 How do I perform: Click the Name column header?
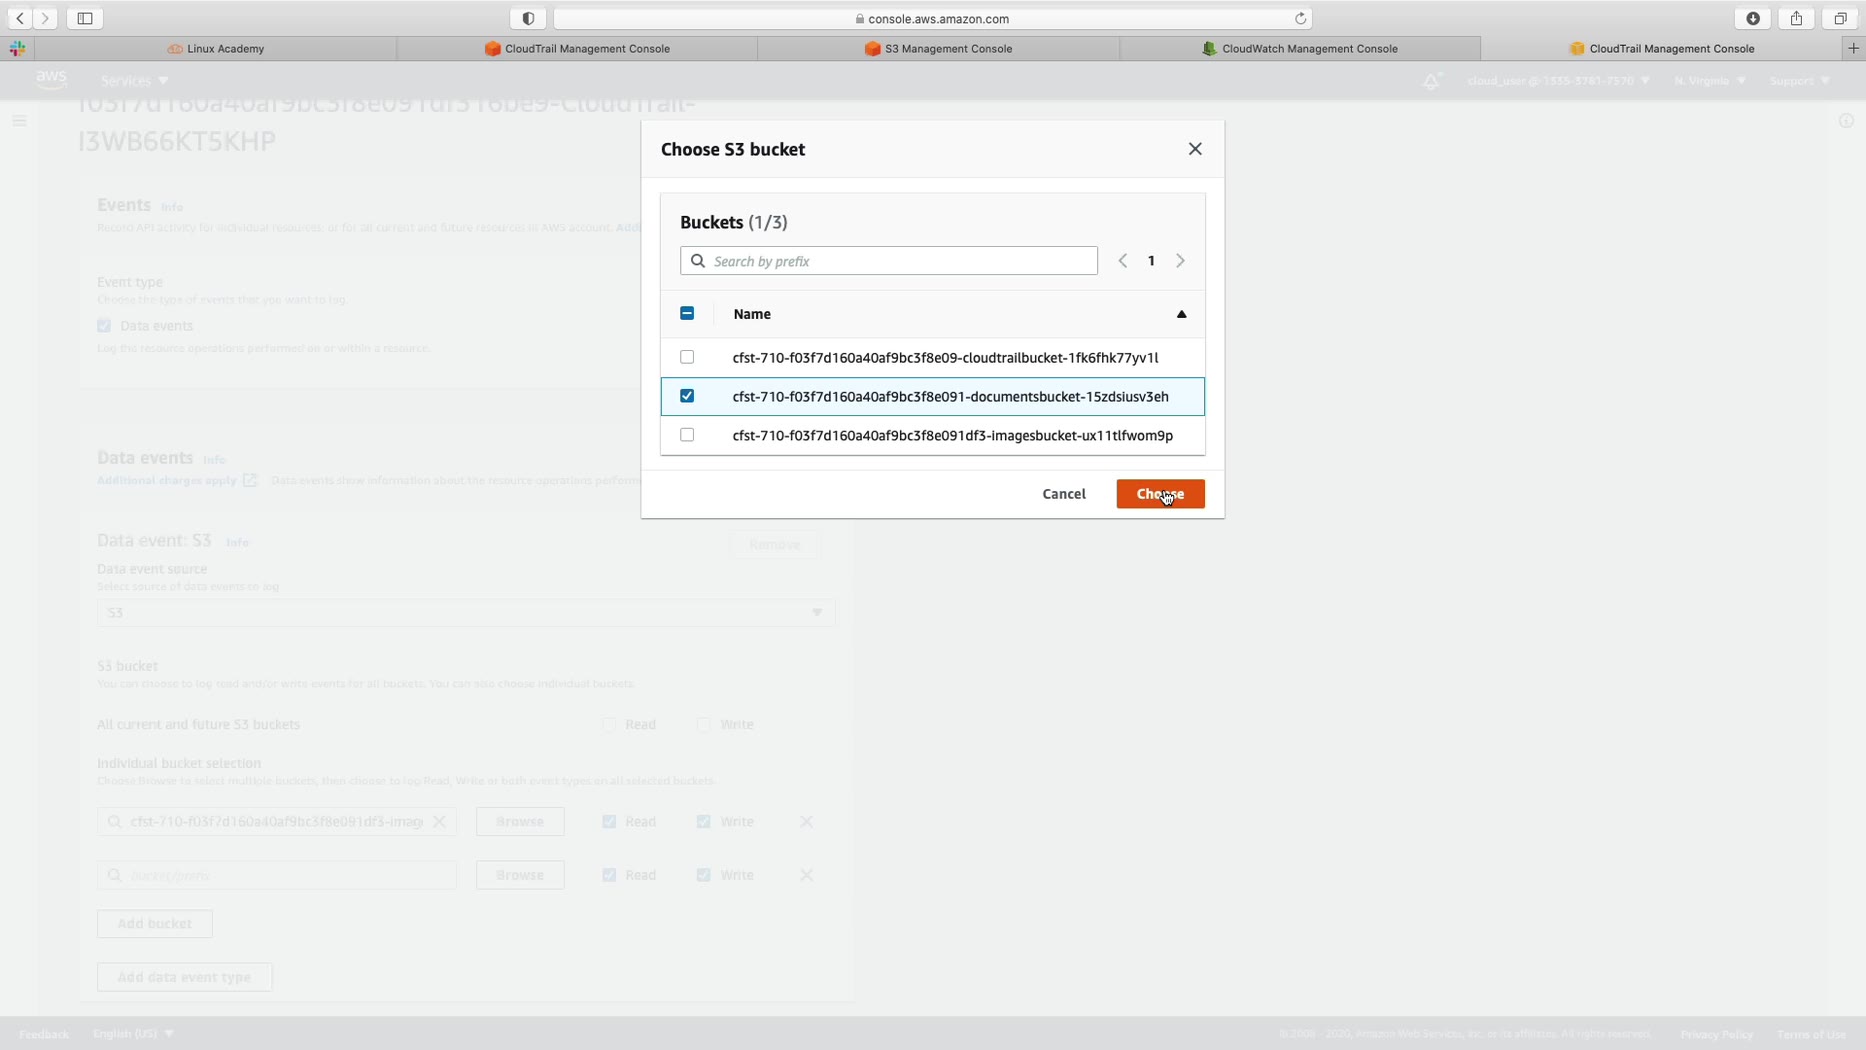pos(752,314)
